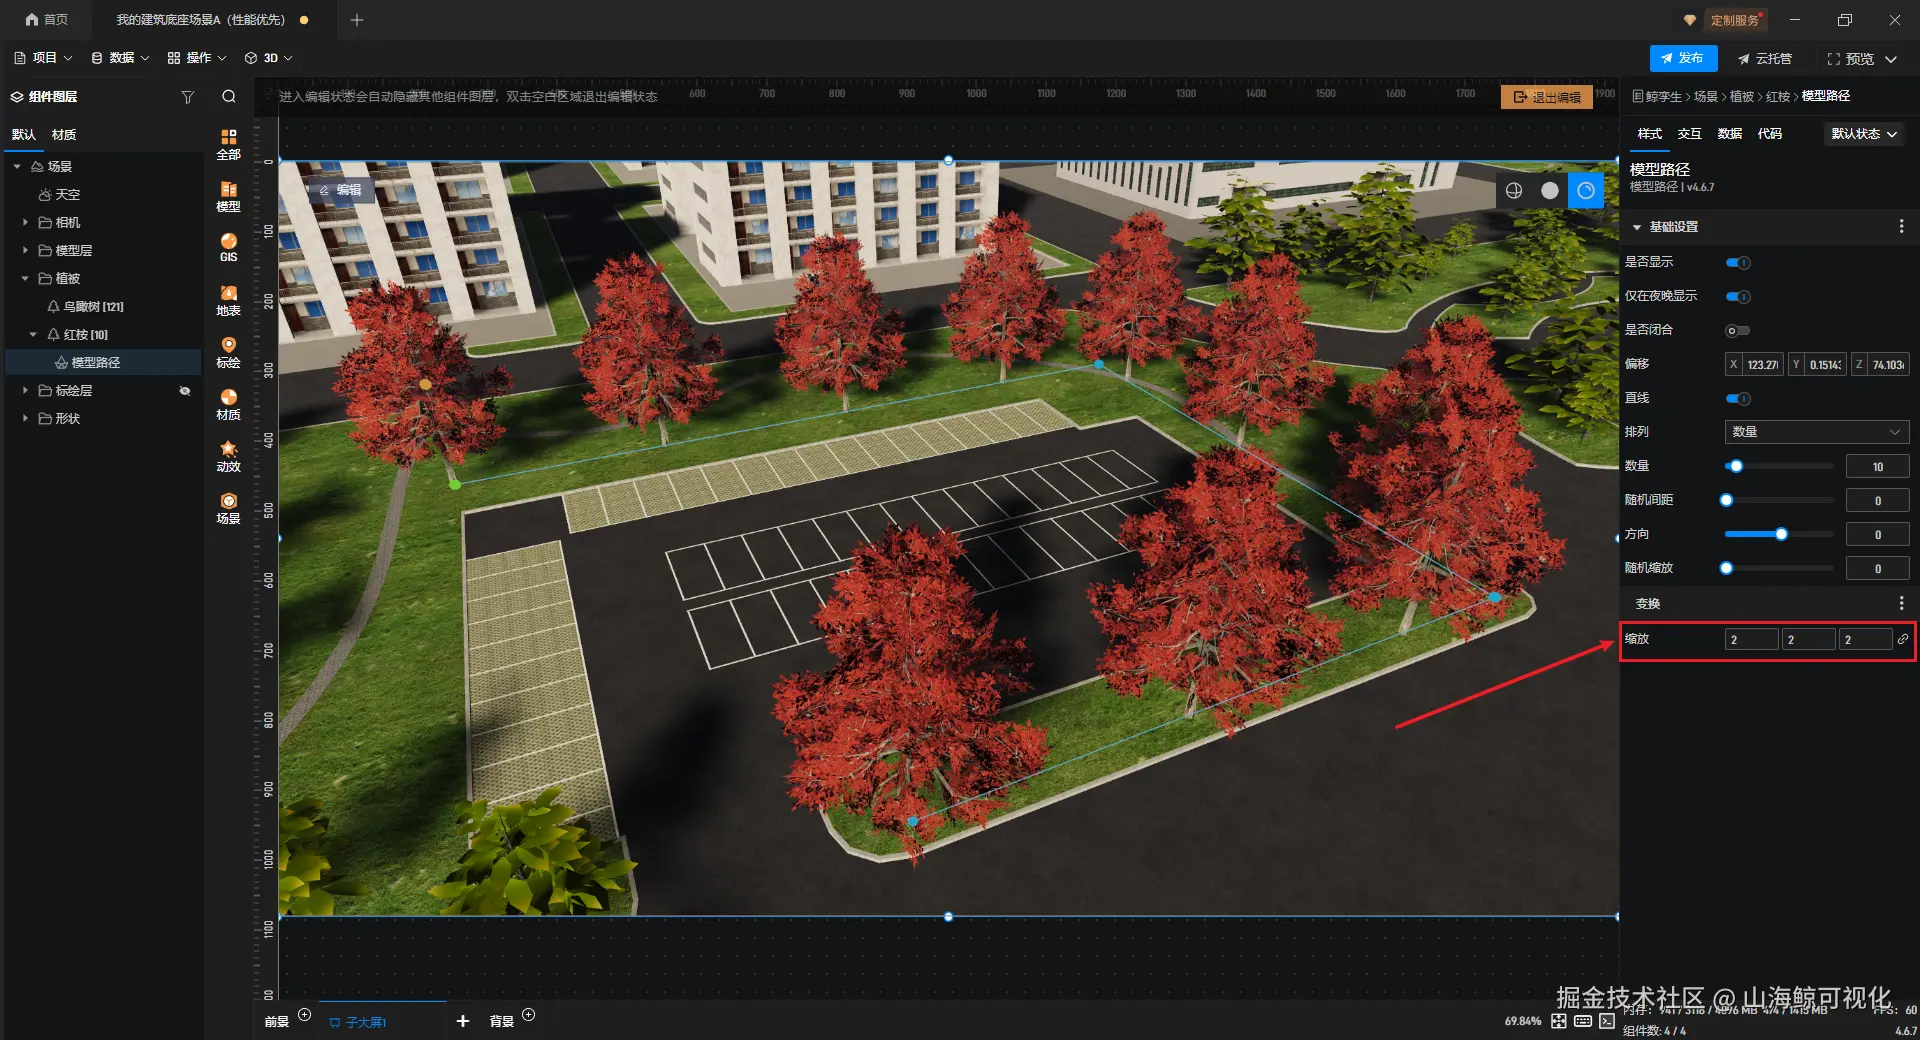The height and width of the screenshot is (1040, 1920).
Task: Expand the 标绘层 folder
Action: (25, 391)
